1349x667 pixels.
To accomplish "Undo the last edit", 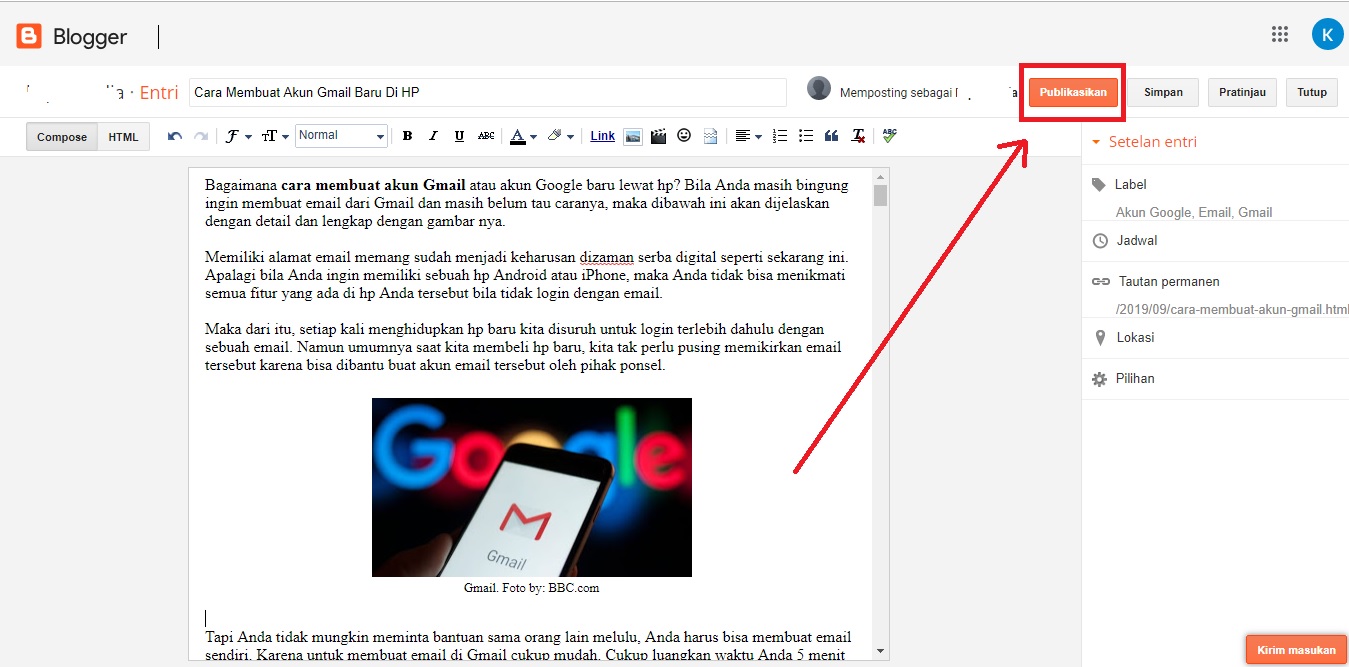I will pyautogui.click(x=175, y=136).
